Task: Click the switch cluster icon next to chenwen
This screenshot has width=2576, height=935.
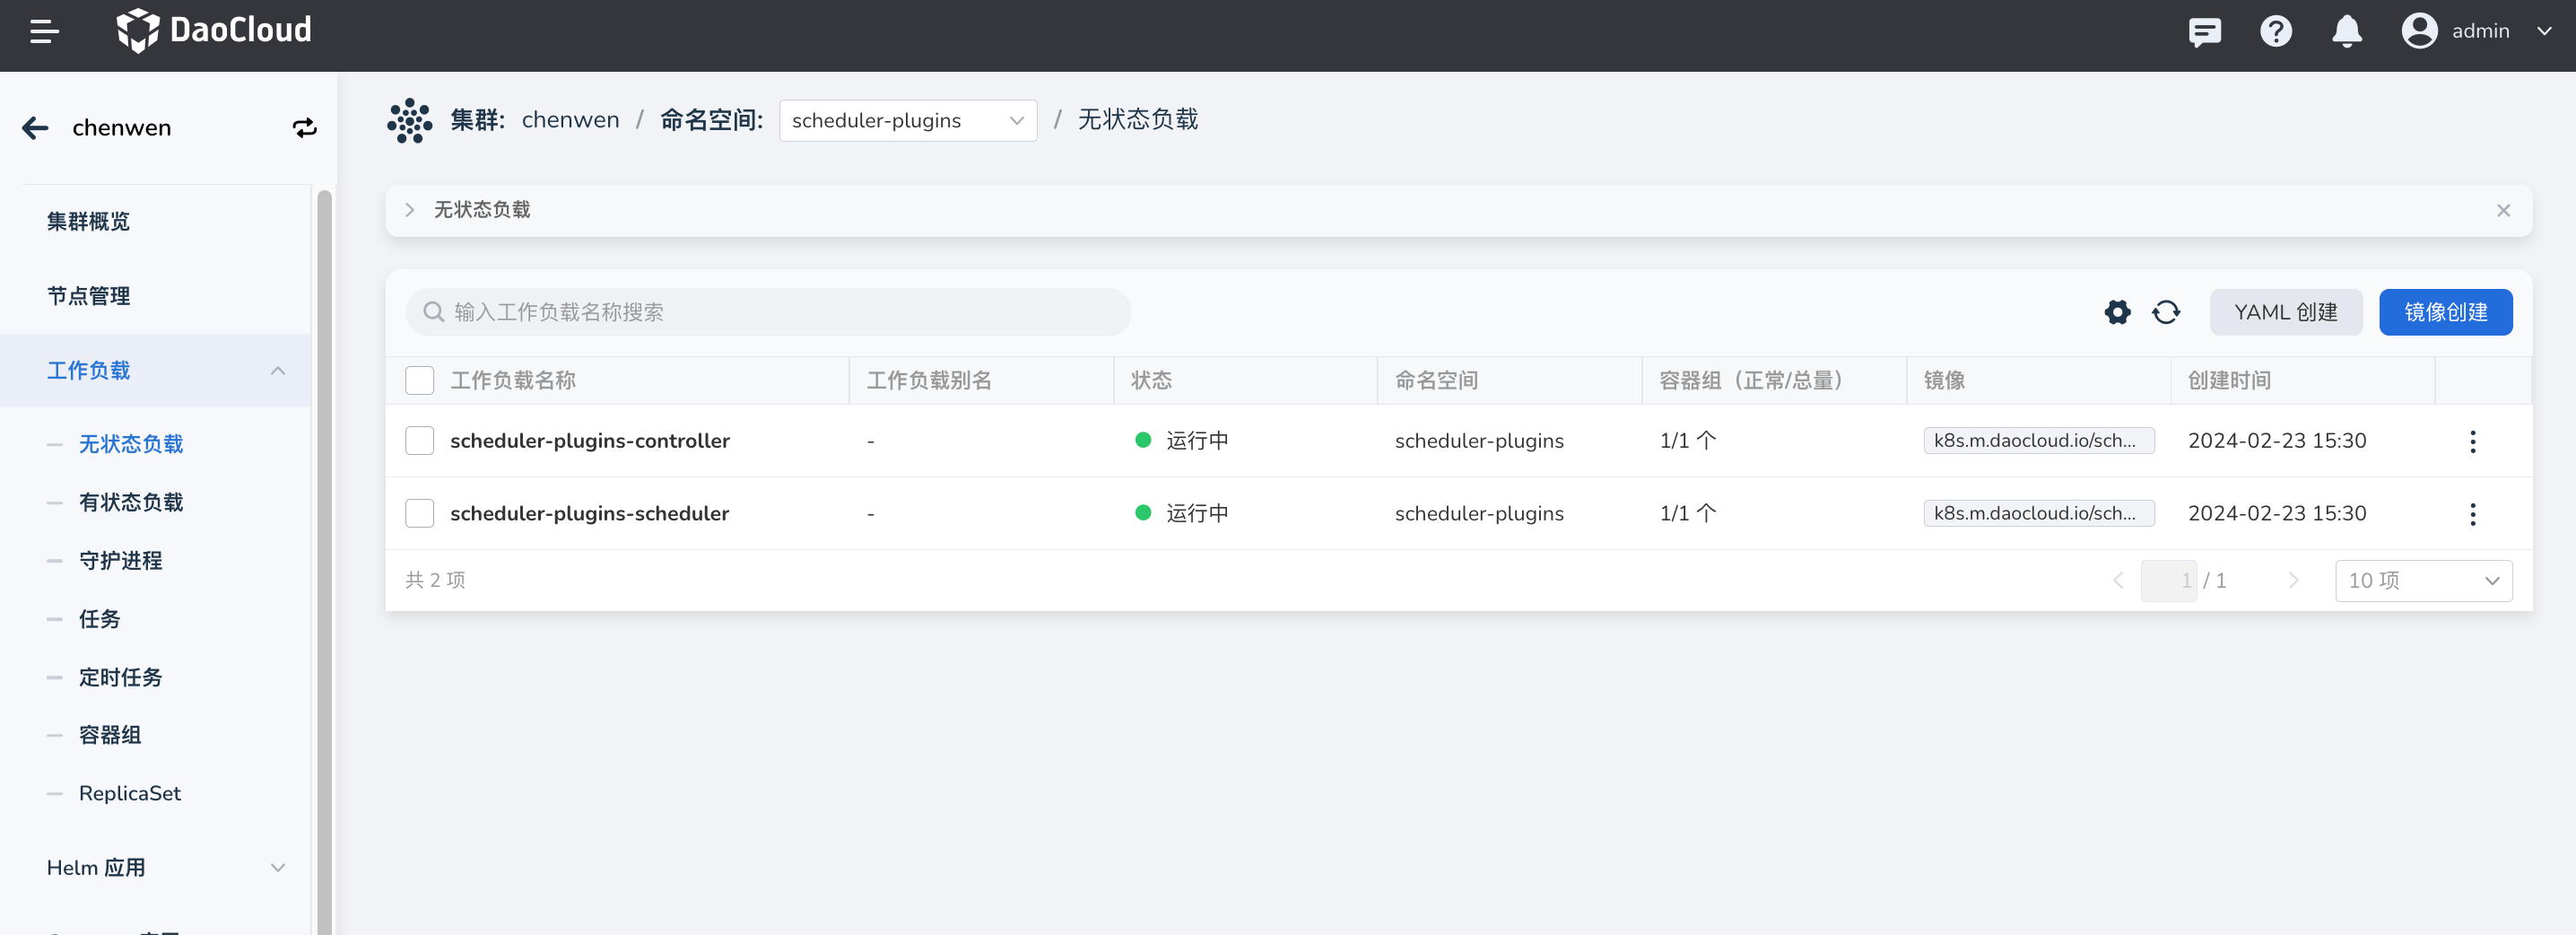Action: tap(304, 128)
